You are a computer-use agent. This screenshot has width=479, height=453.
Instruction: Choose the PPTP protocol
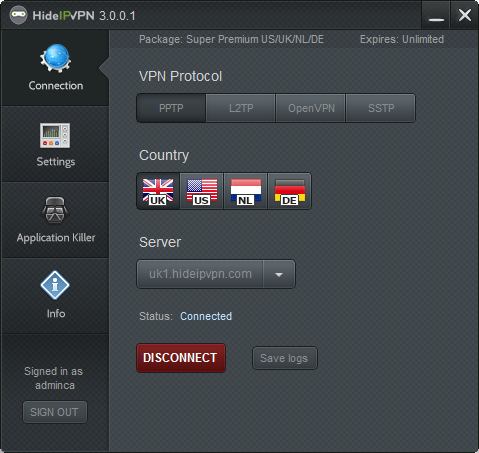click(171, 108)
